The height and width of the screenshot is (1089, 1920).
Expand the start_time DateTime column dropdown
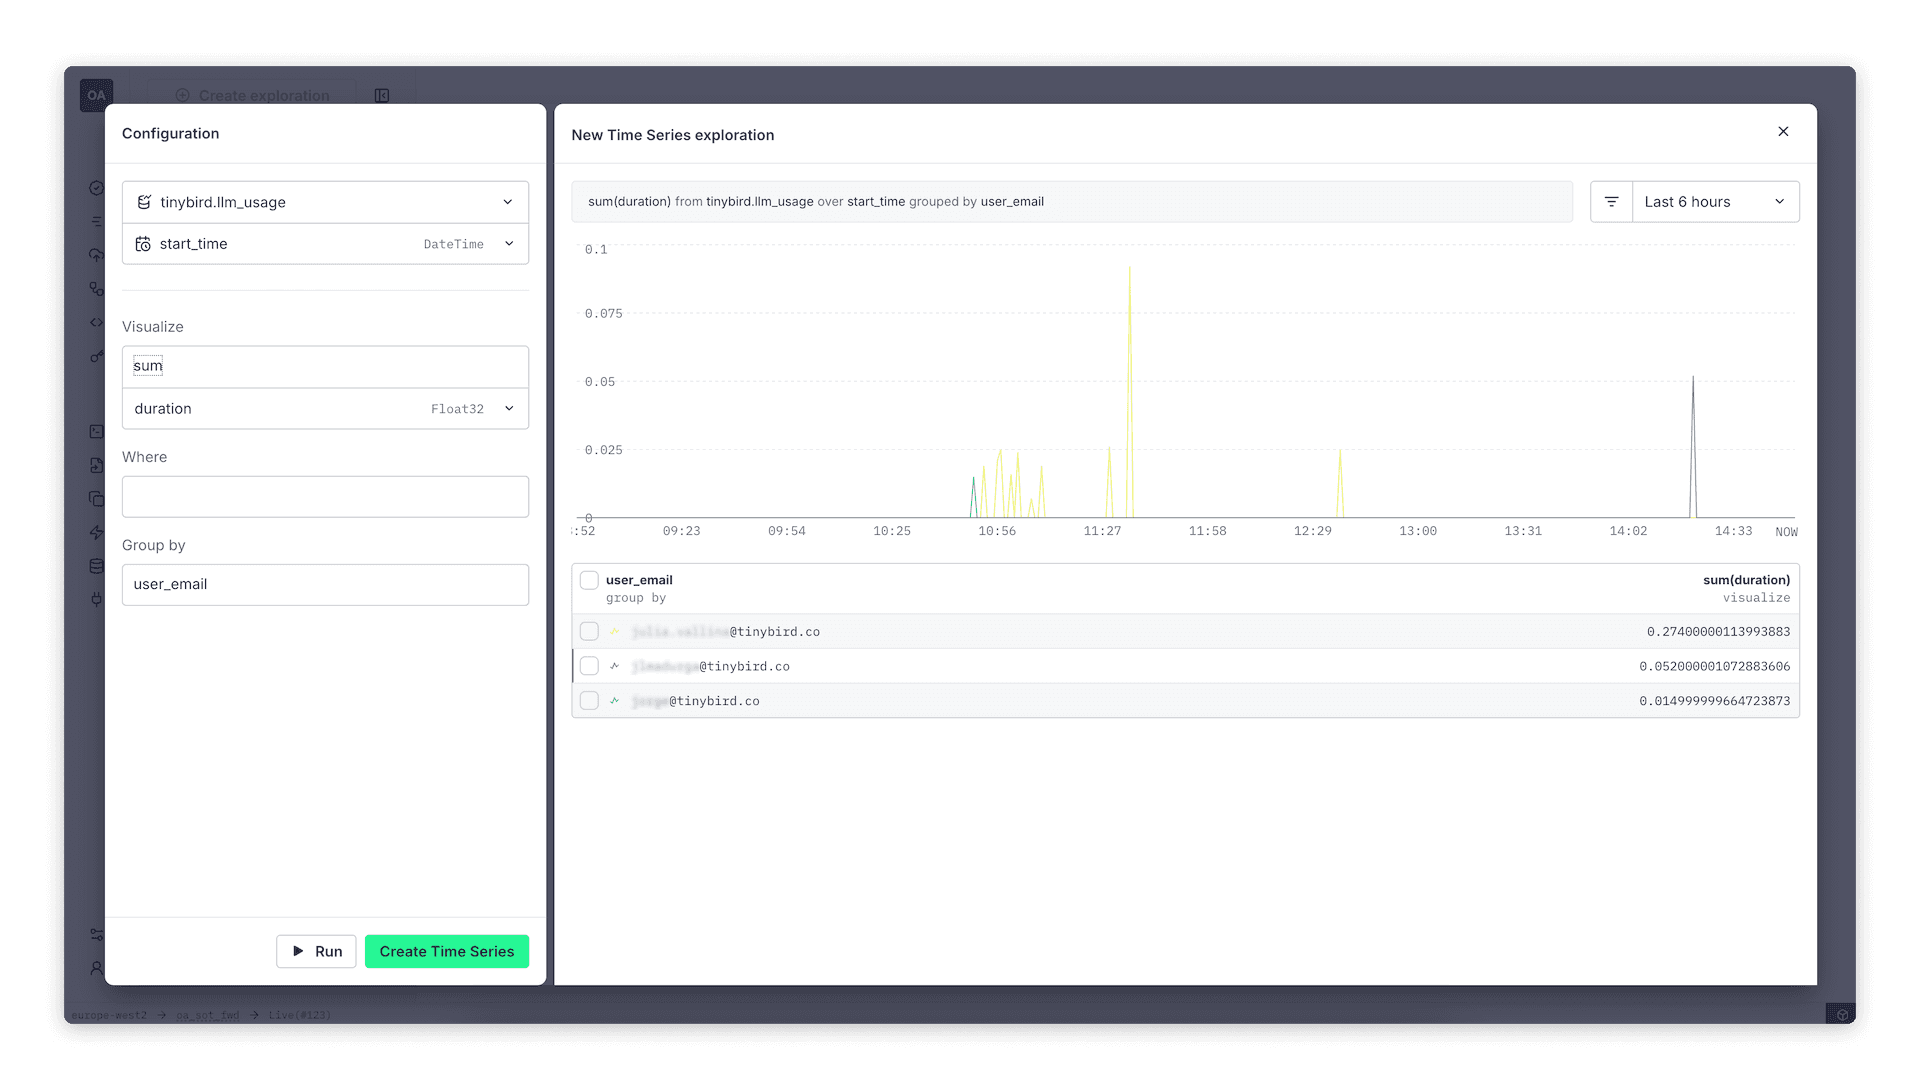pos(509,244)
